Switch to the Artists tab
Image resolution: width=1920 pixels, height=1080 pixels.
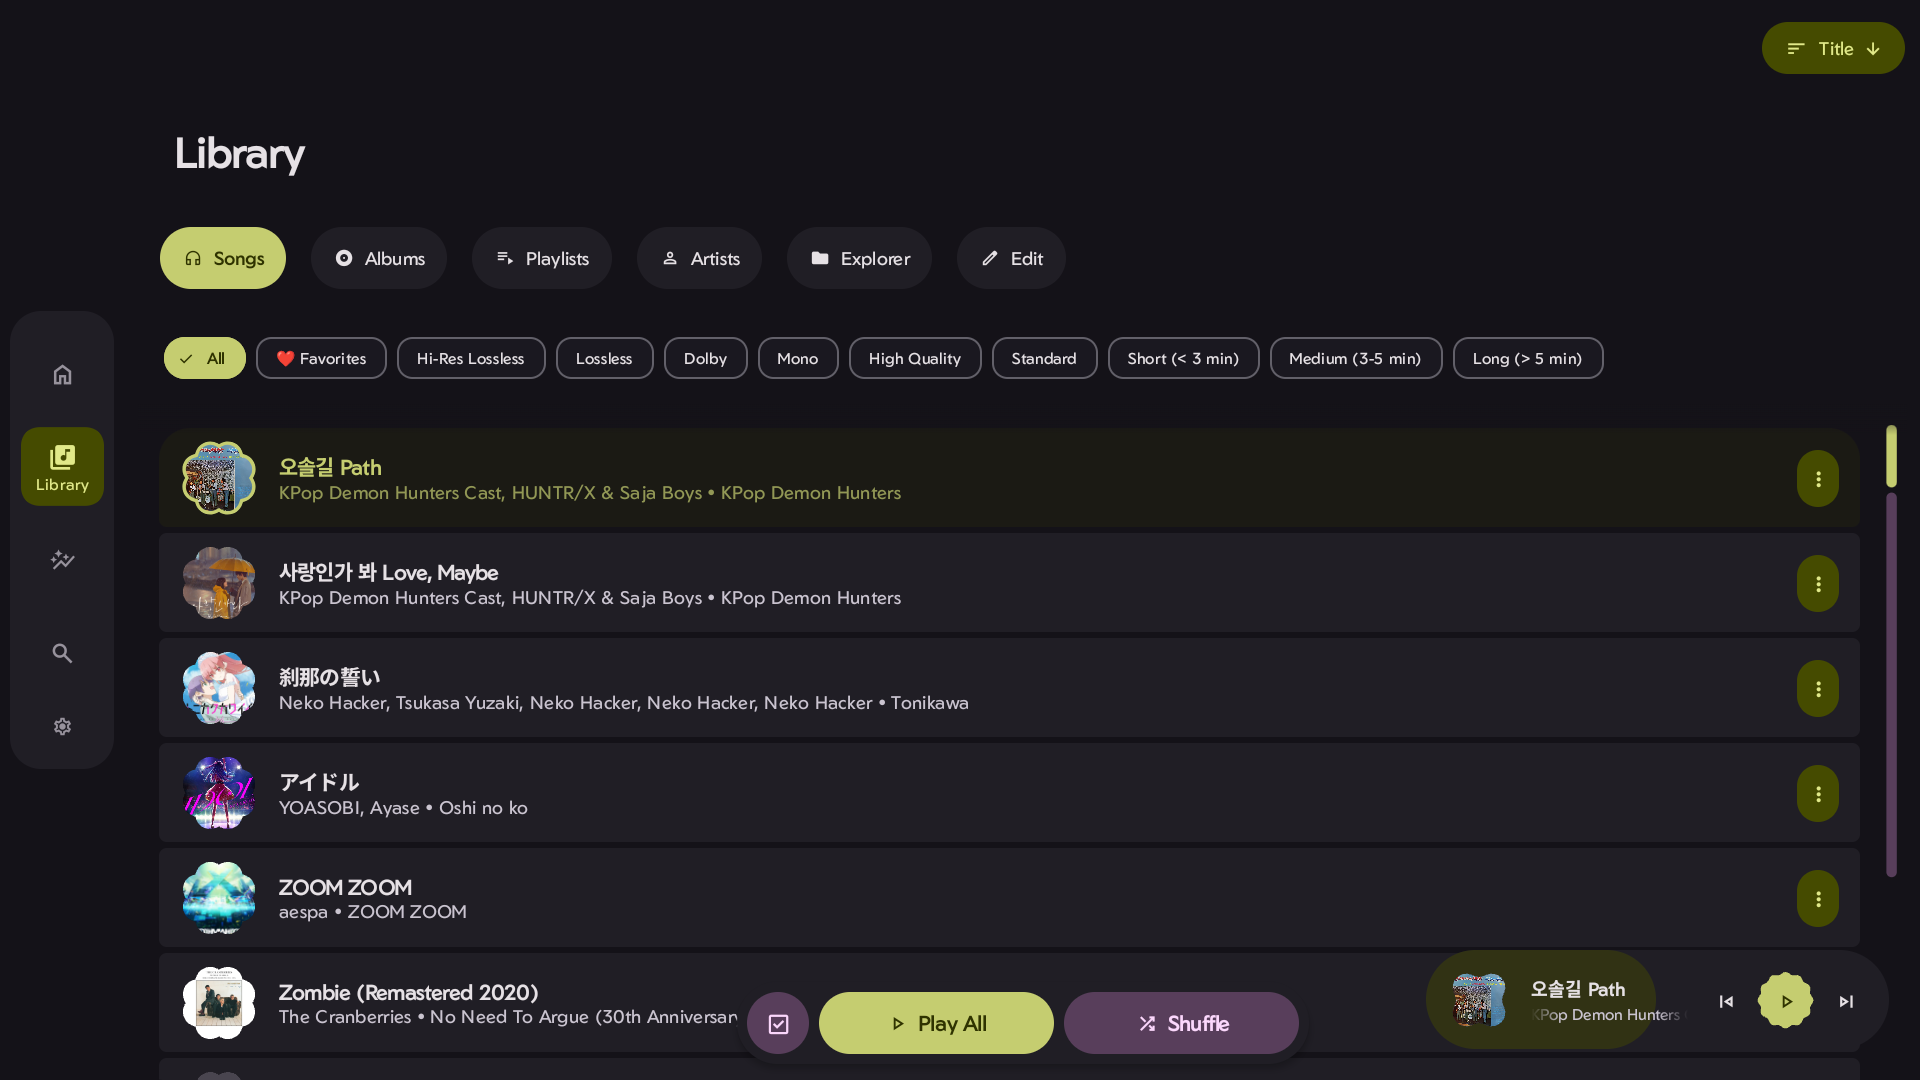(700, 258)
